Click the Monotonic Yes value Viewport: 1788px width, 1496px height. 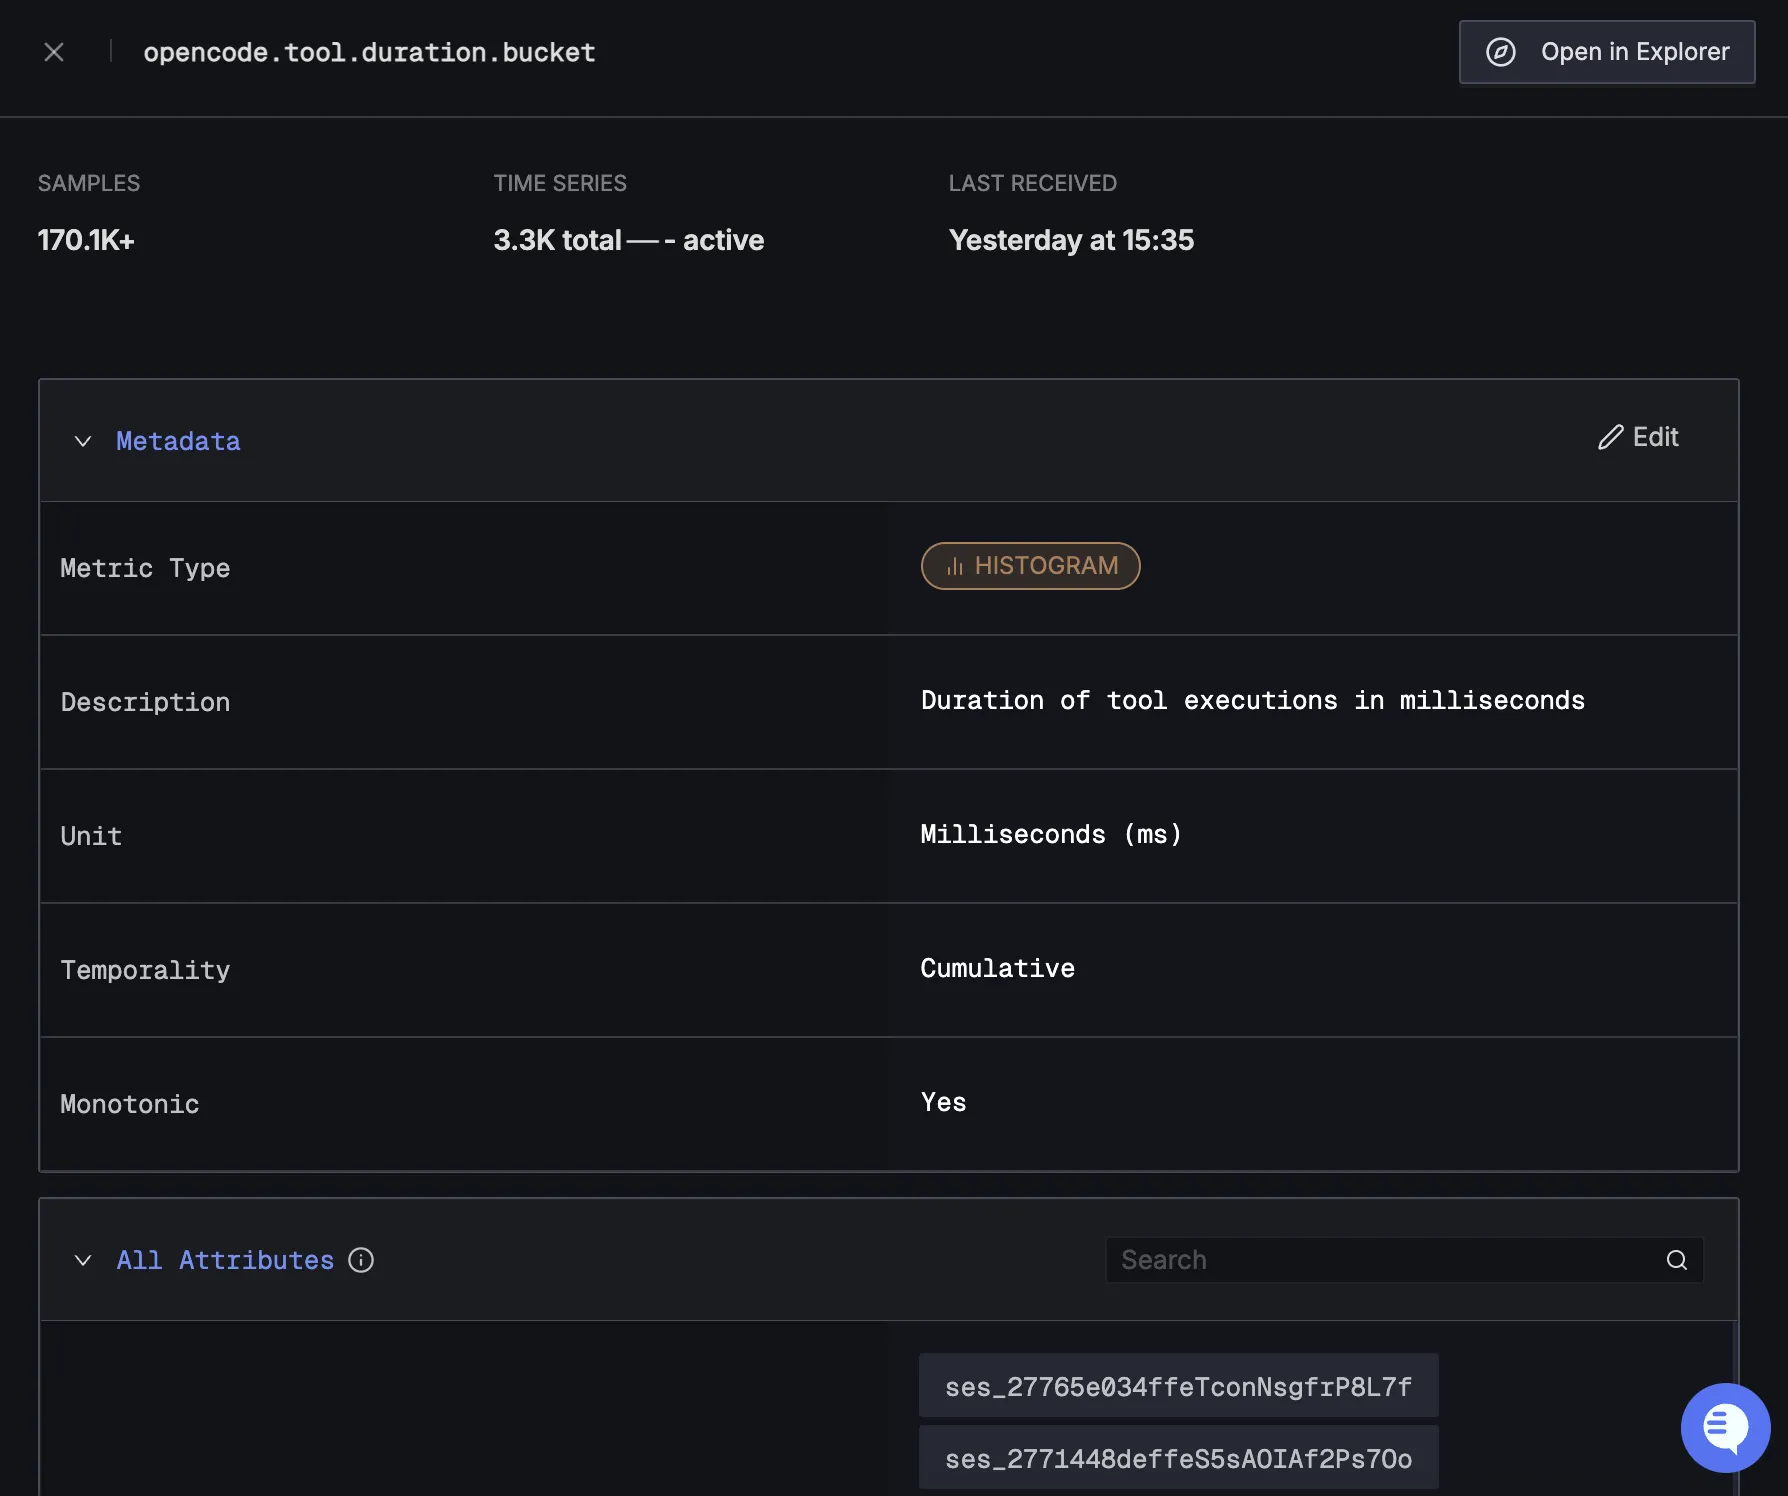point(943,1102)
